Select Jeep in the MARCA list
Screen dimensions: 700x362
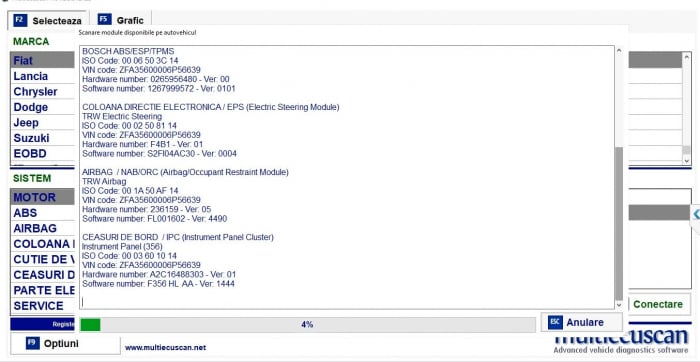[42, 122]
